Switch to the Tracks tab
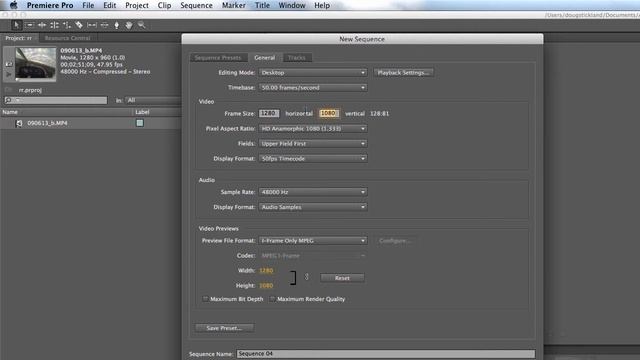 297,58
